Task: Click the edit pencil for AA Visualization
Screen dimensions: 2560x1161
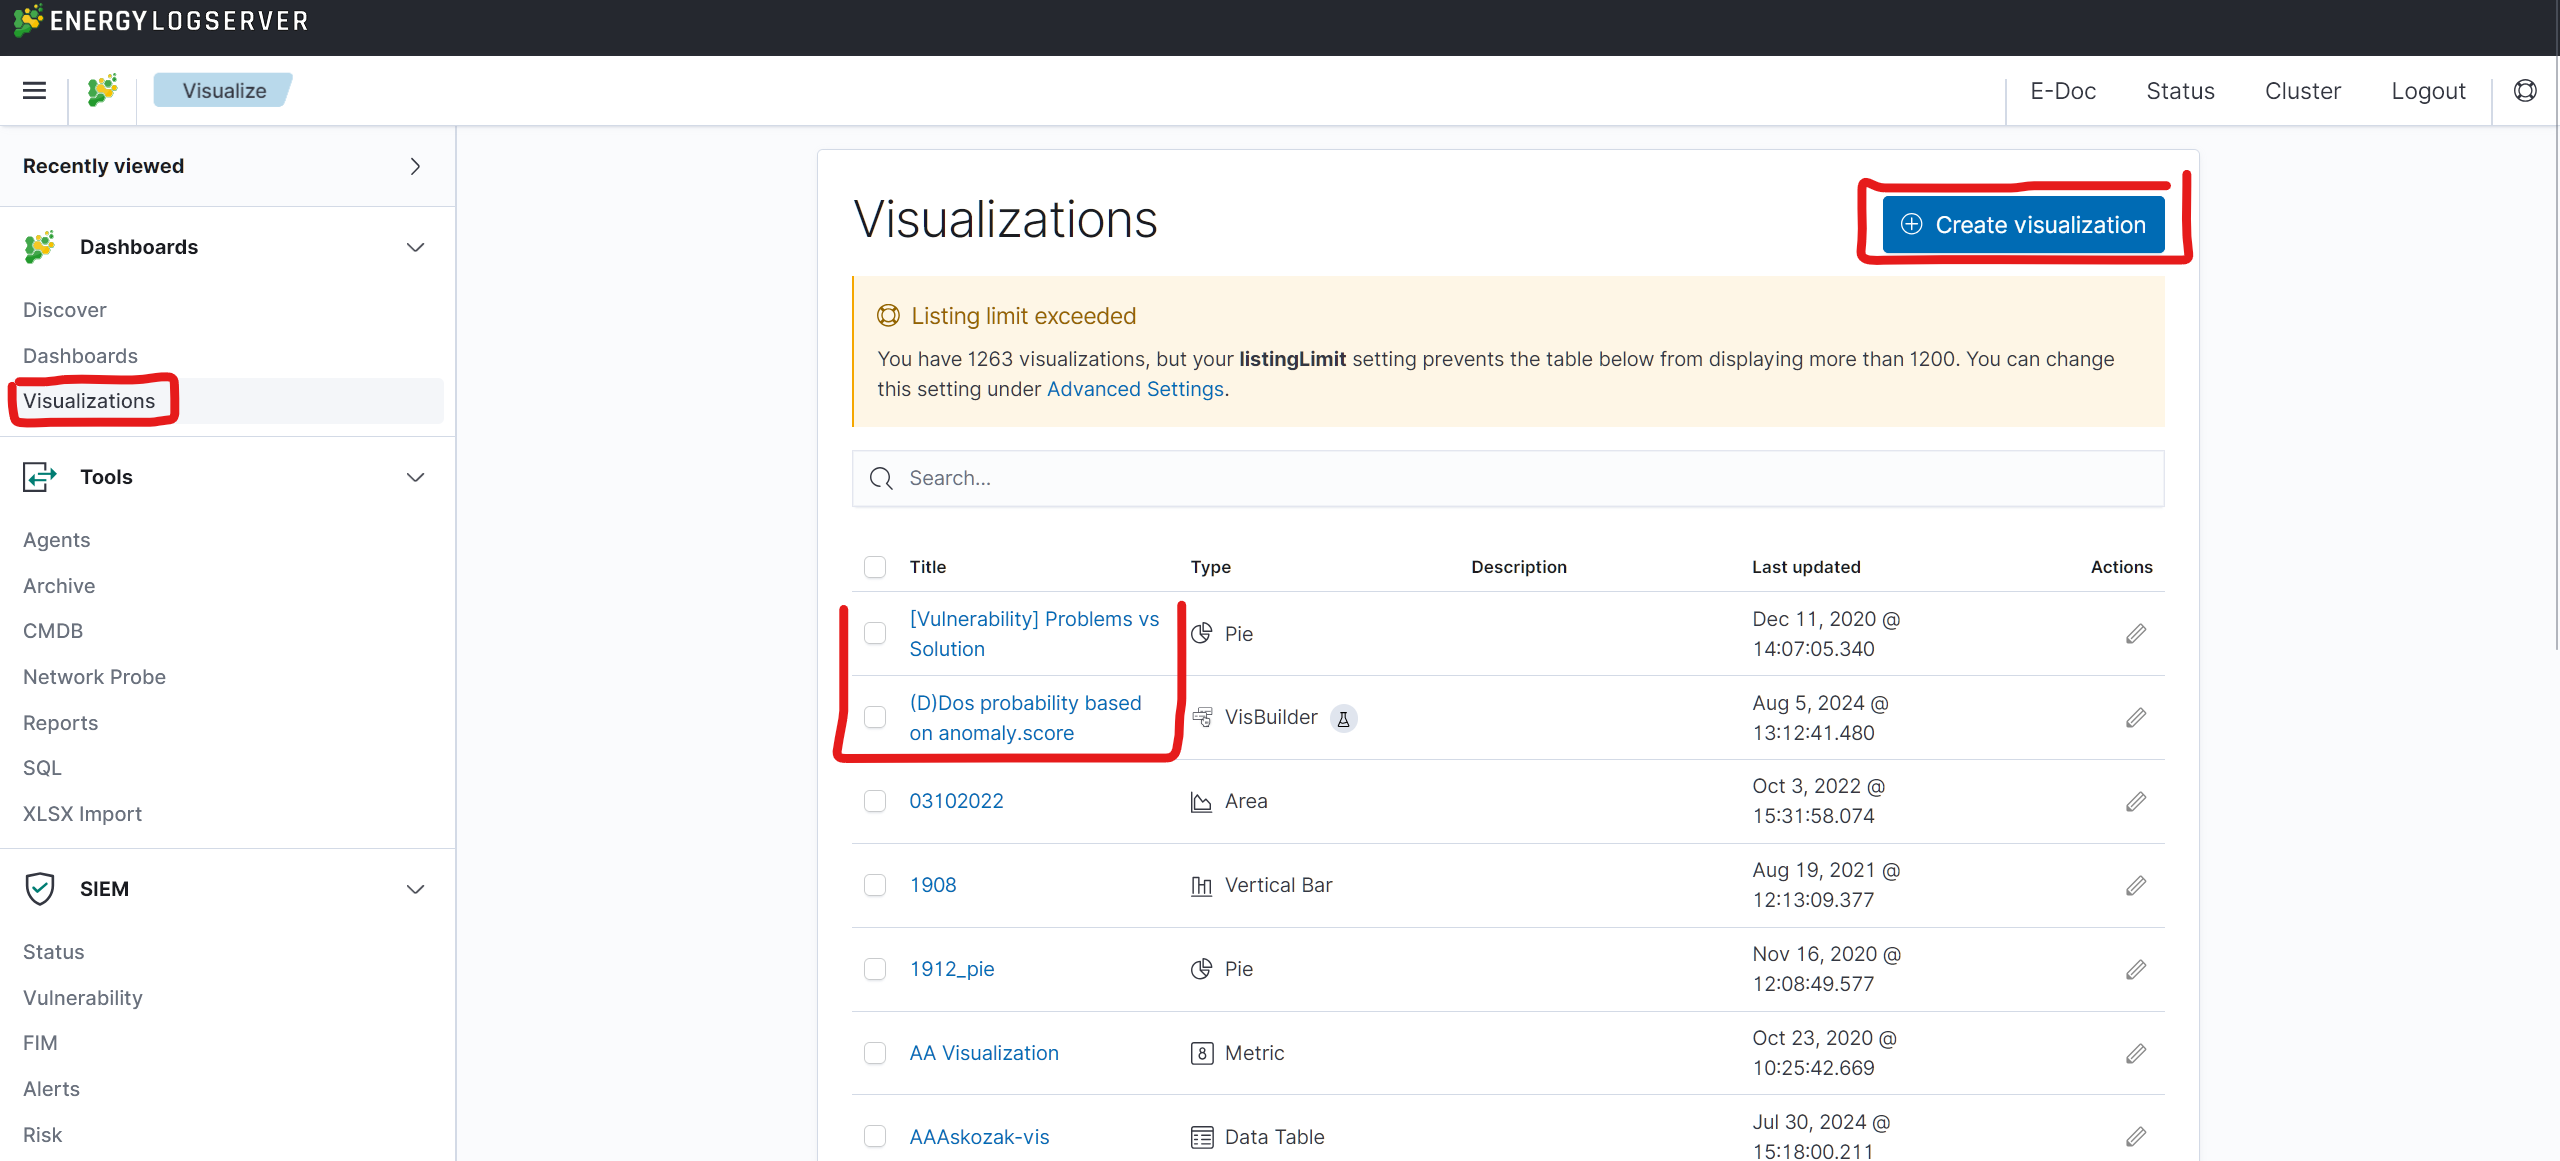Action: (2136, 1053)
